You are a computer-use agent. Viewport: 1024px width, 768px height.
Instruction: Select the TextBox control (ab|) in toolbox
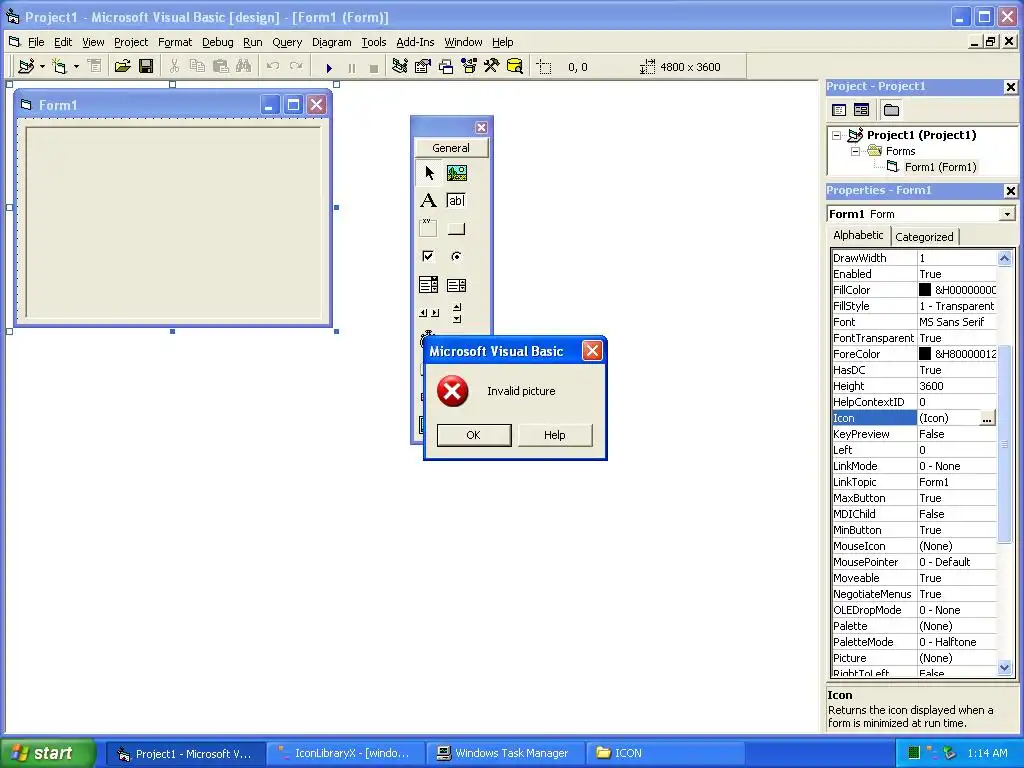(x=456, y=200)
